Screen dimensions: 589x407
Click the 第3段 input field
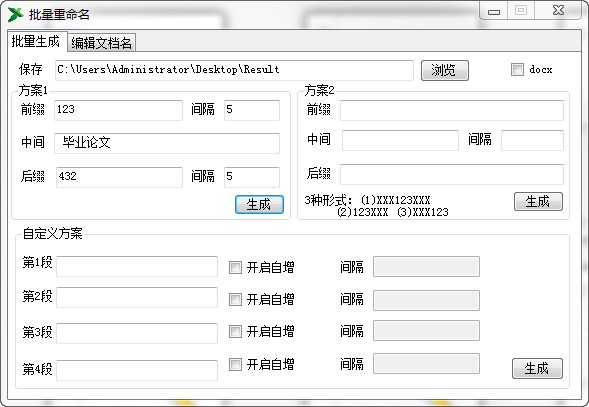(137, 333)
